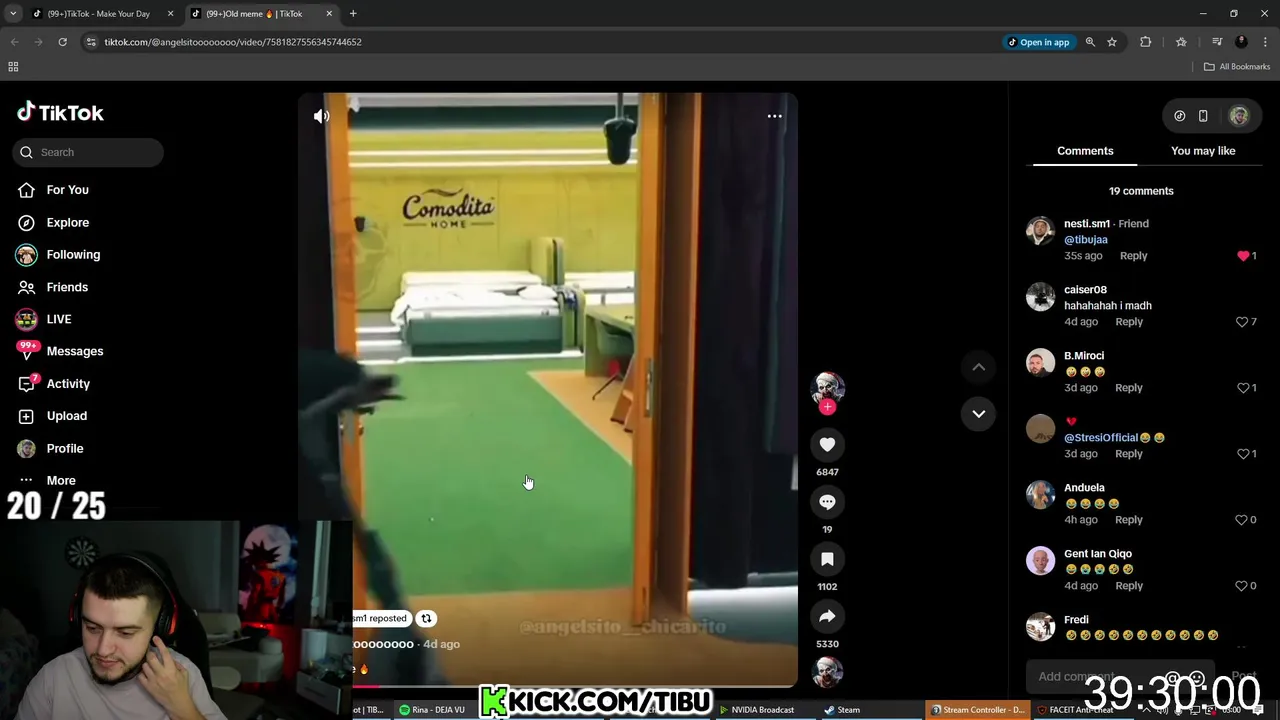Open Profile in sidebar

pos(64,449)
